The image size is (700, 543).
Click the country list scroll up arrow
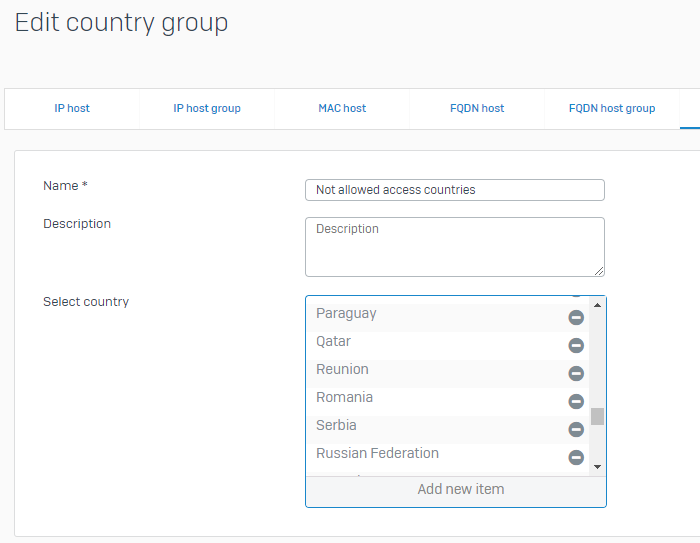597,305
